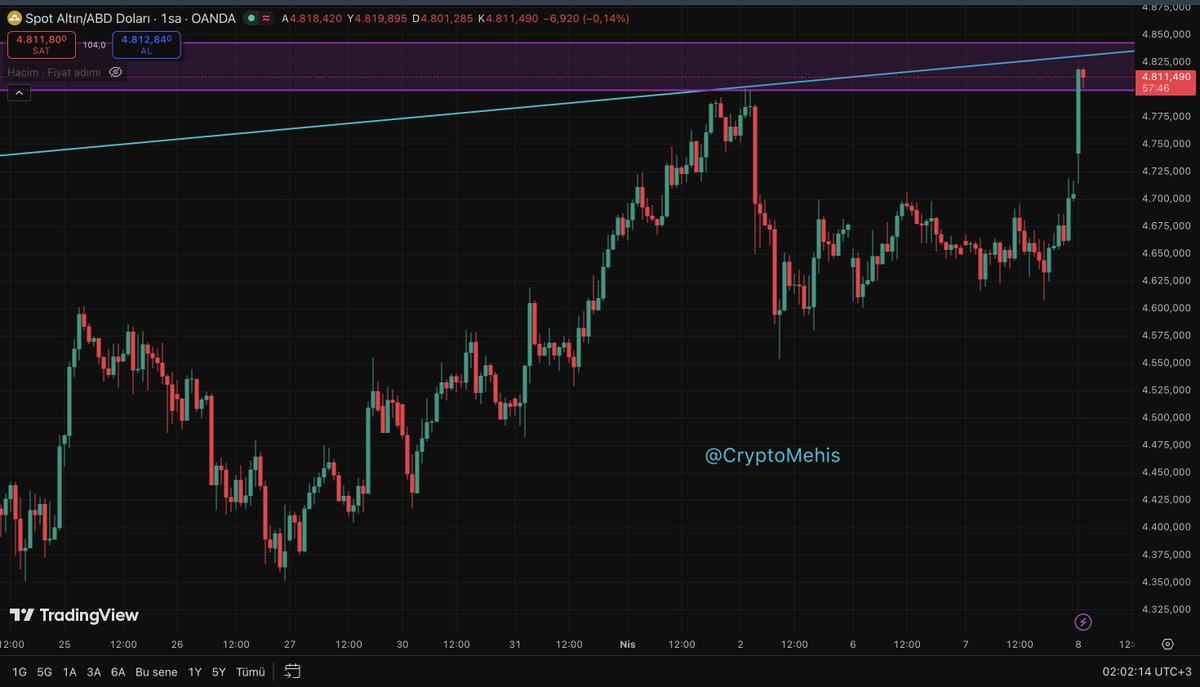Click the 4.500,000 price axis label
This screenshot has width=1200, height=687.
pos(1166,417)
